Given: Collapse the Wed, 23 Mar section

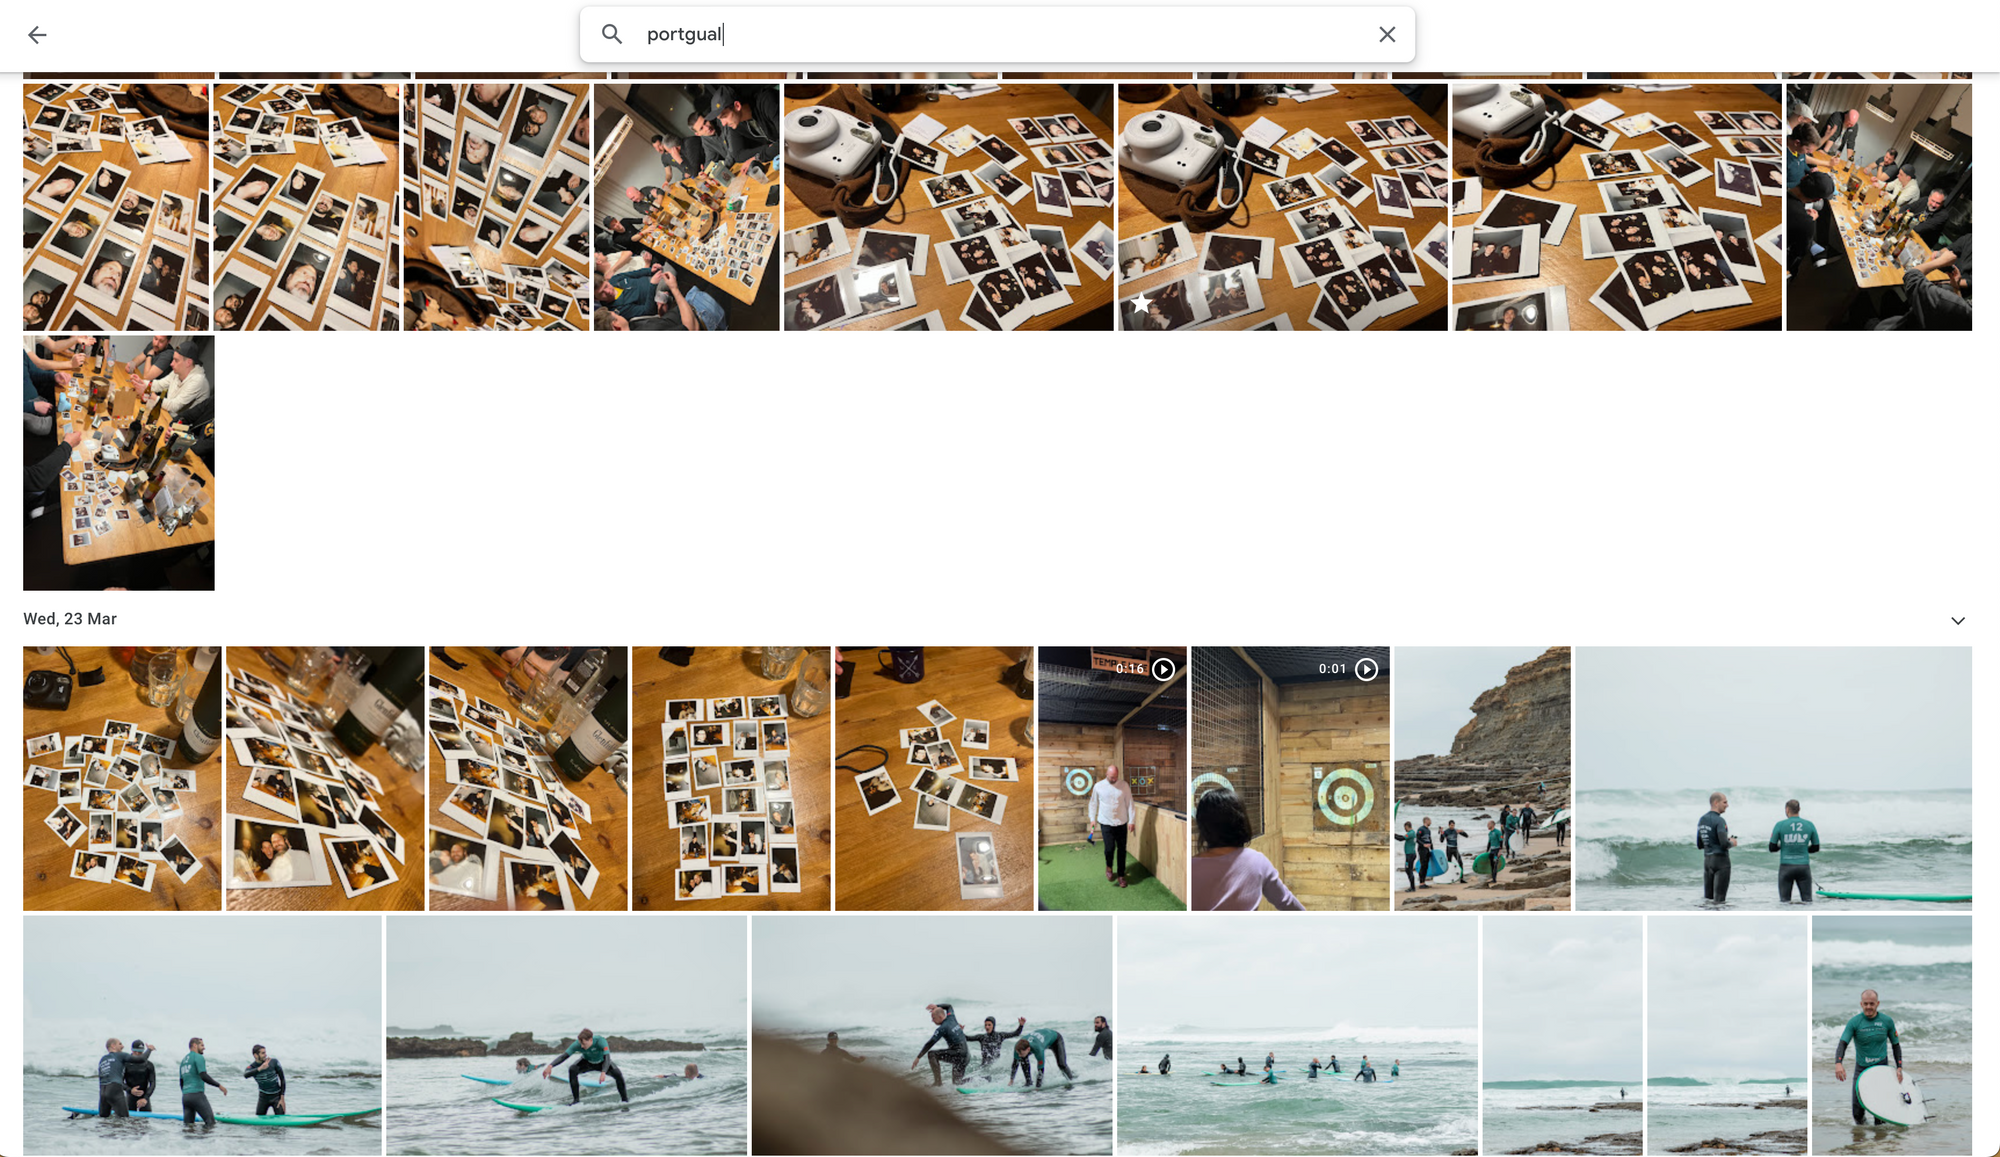Looking at the screenshot, I should (x=1957, y=621).
